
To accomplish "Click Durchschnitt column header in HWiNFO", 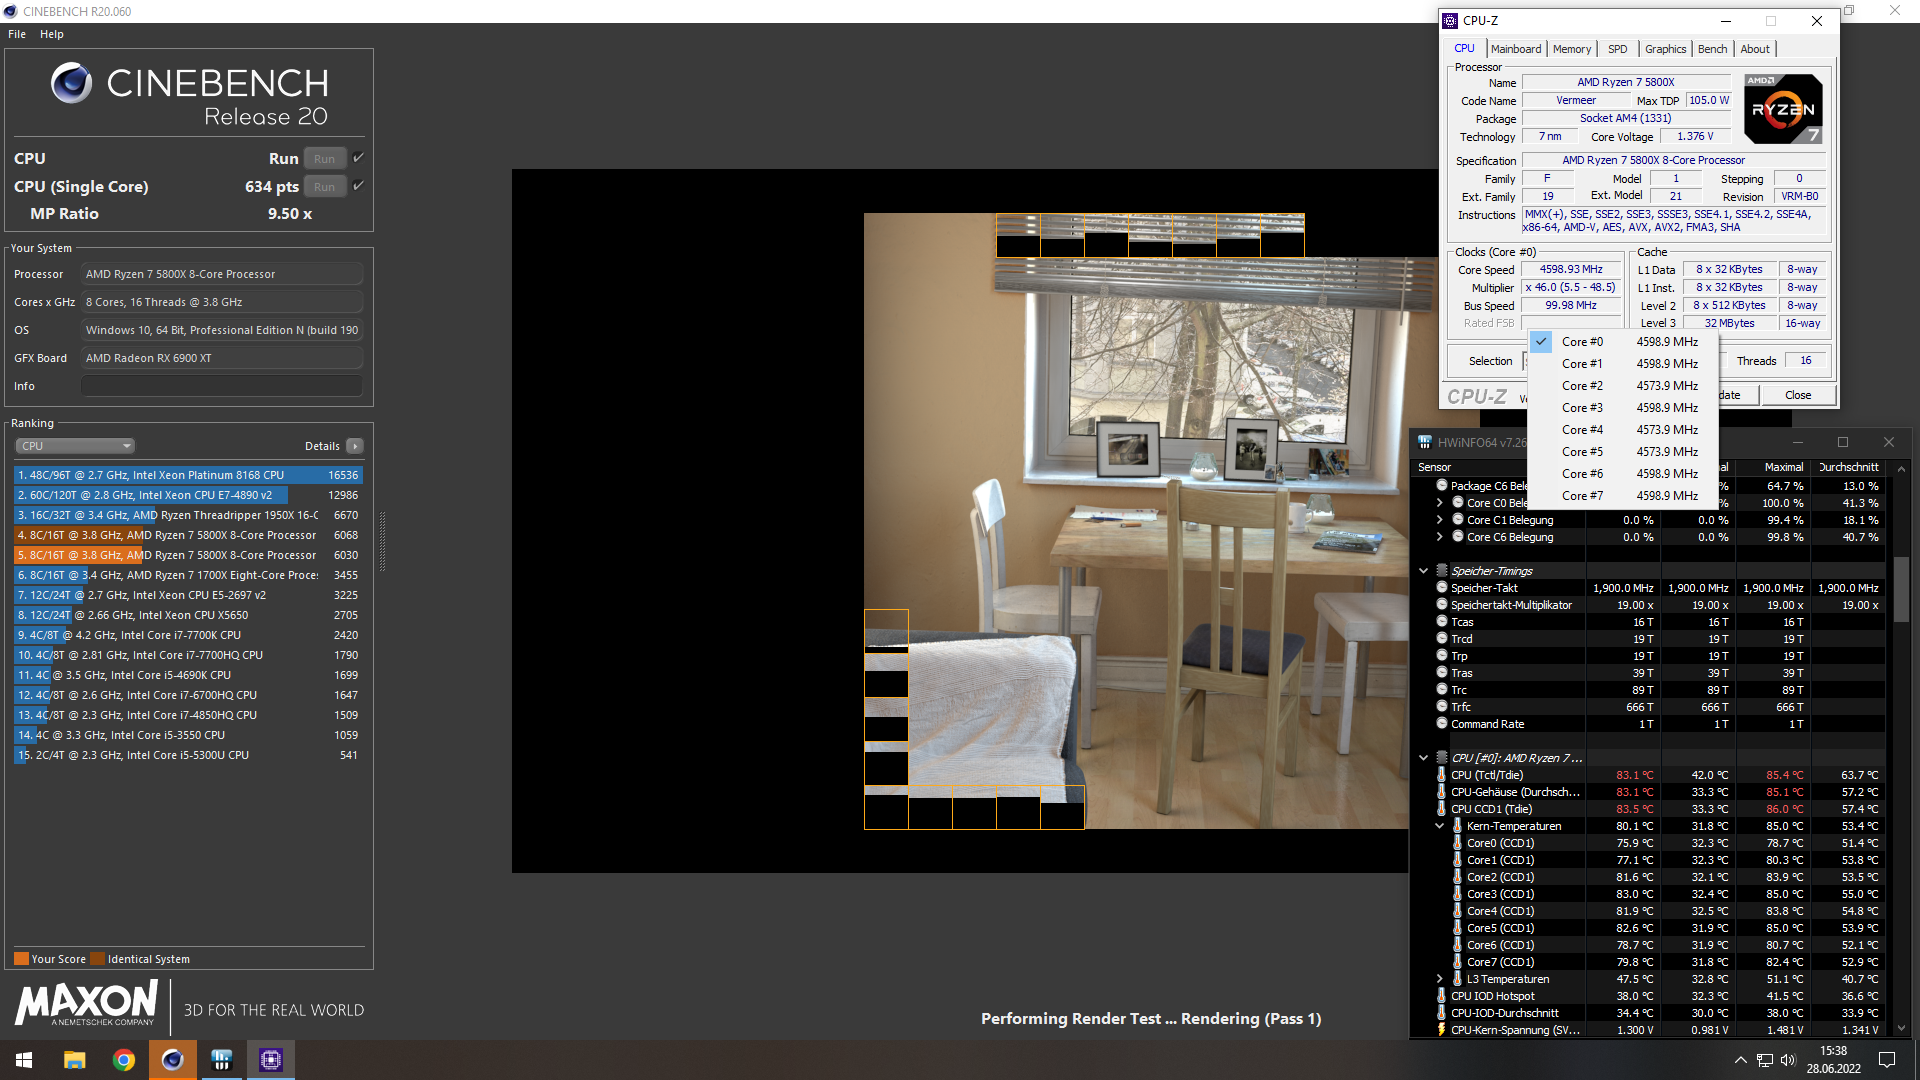I will (x=1849, y=467).
